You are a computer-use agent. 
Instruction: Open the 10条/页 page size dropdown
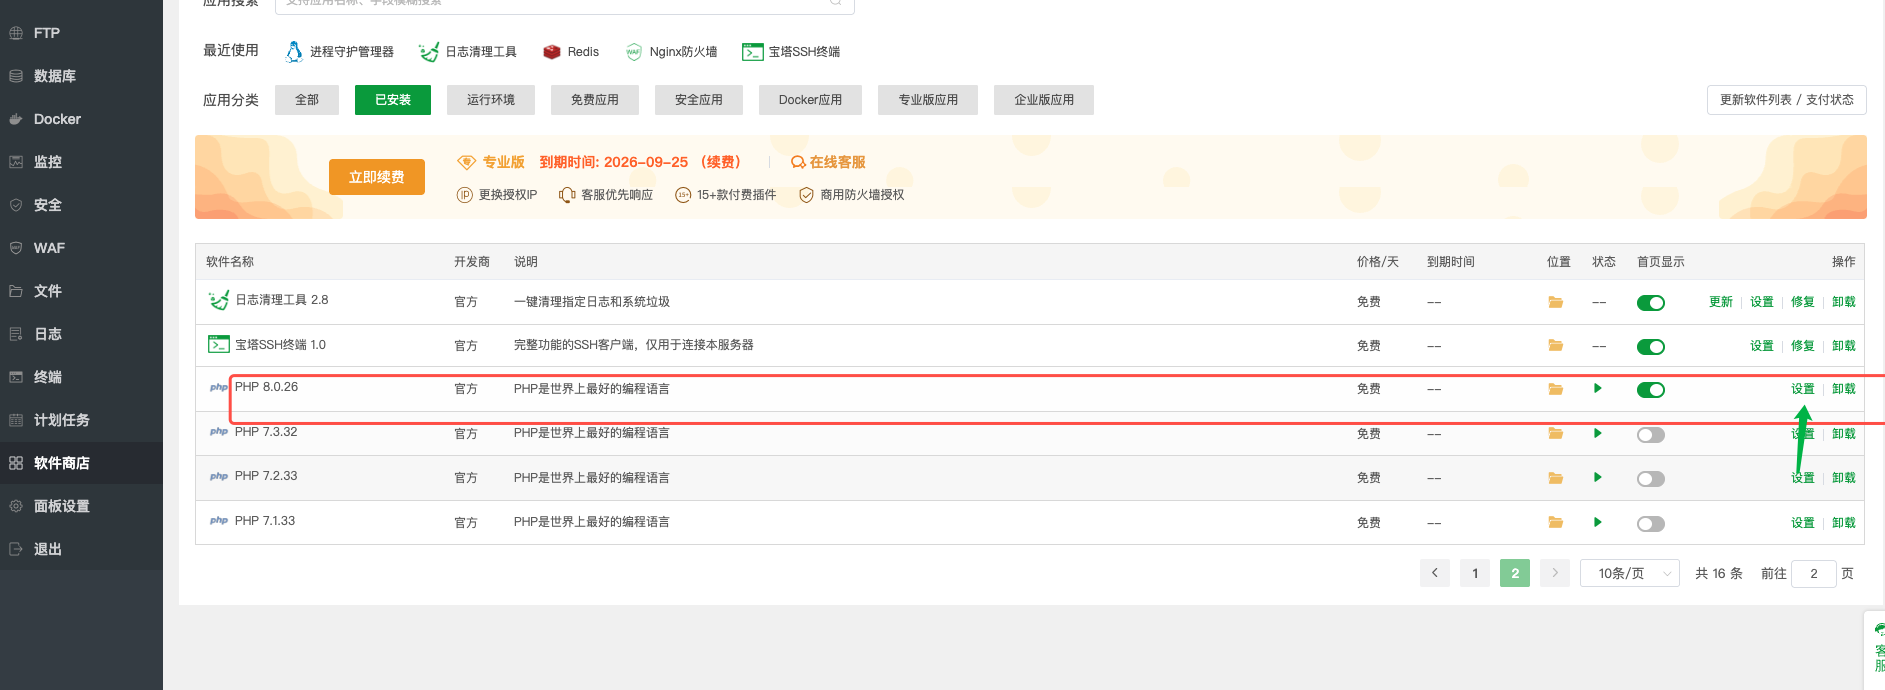point(1630,573)
